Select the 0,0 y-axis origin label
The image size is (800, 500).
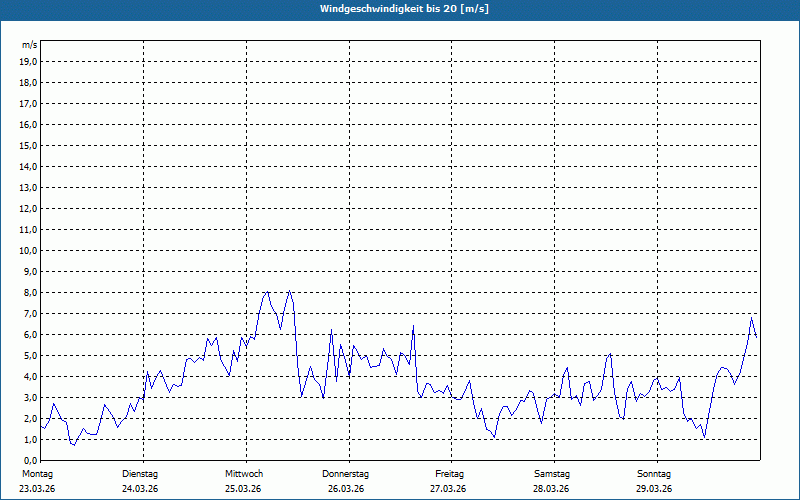(28, 460)
